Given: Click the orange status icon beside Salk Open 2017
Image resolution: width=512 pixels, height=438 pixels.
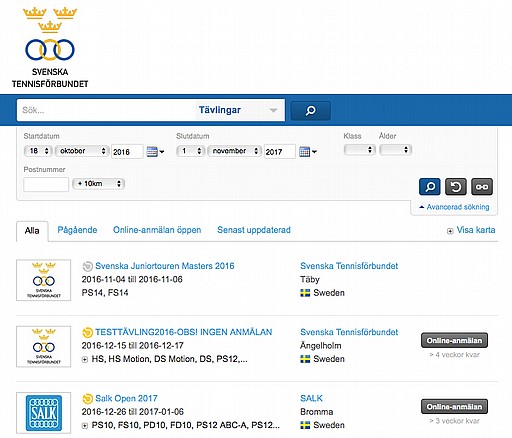Looking at the screenshot, I should [87, 398].
